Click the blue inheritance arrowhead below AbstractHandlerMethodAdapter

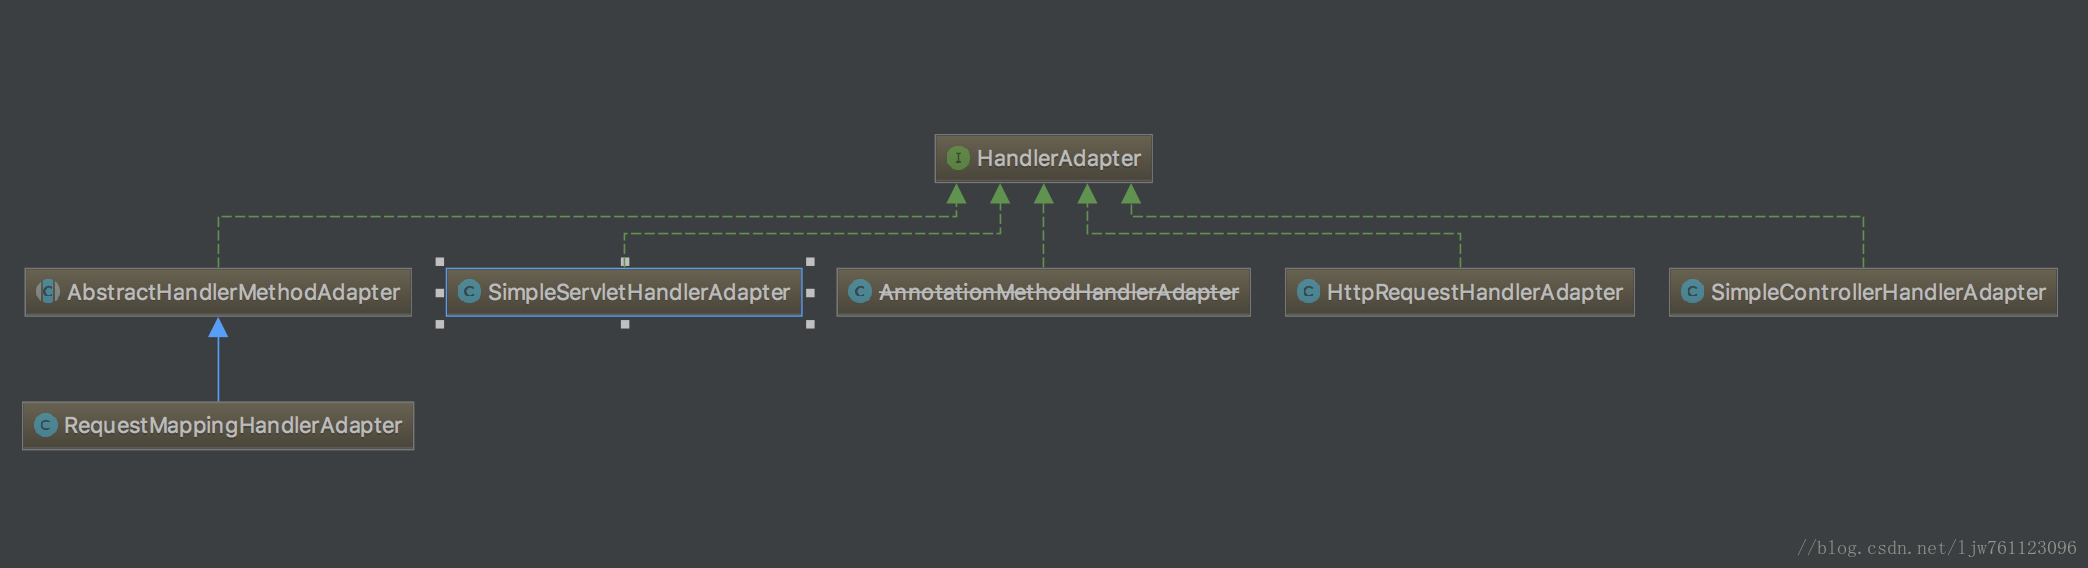point(218,327)
